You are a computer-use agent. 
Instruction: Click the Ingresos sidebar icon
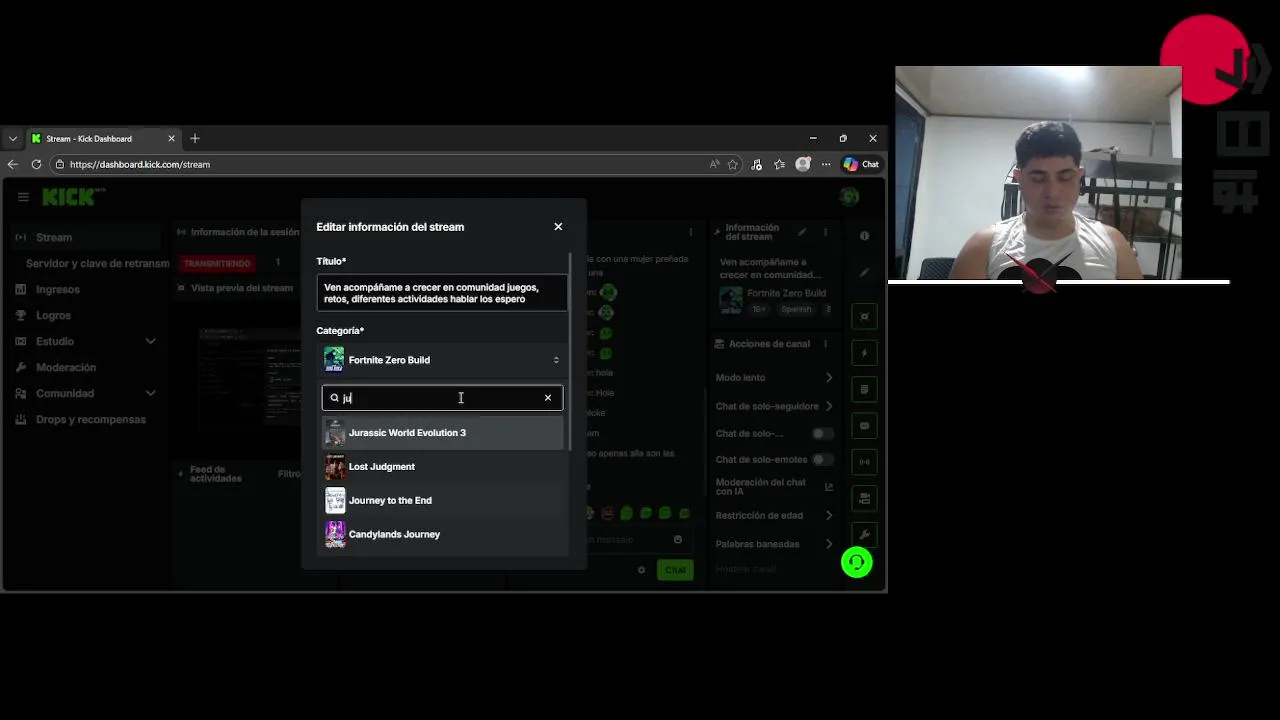21,289
